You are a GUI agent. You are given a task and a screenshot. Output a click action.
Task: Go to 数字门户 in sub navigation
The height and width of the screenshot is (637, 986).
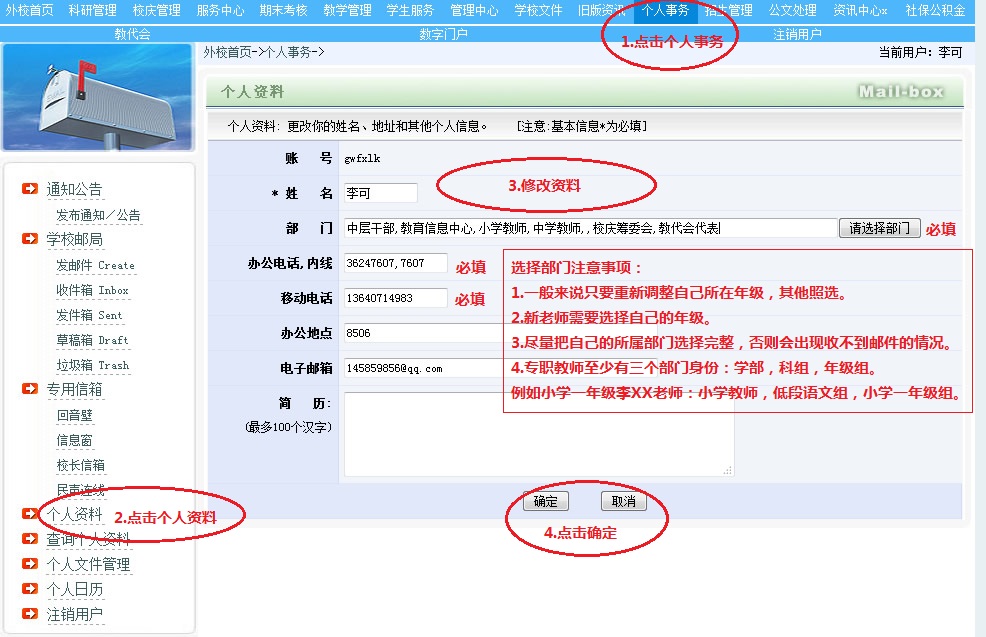(443, 34)
